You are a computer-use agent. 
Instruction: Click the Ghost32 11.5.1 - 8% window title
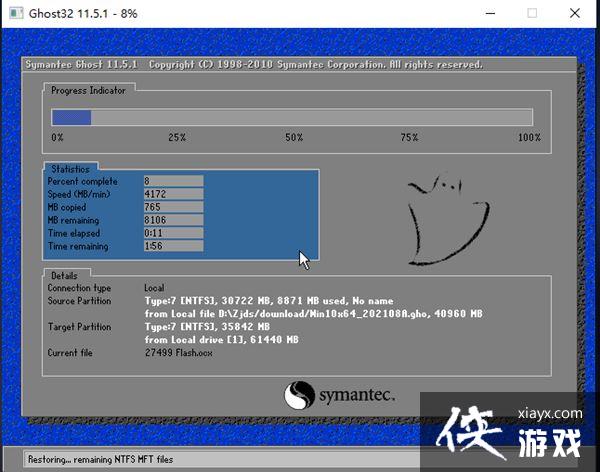tap(83, 14)
